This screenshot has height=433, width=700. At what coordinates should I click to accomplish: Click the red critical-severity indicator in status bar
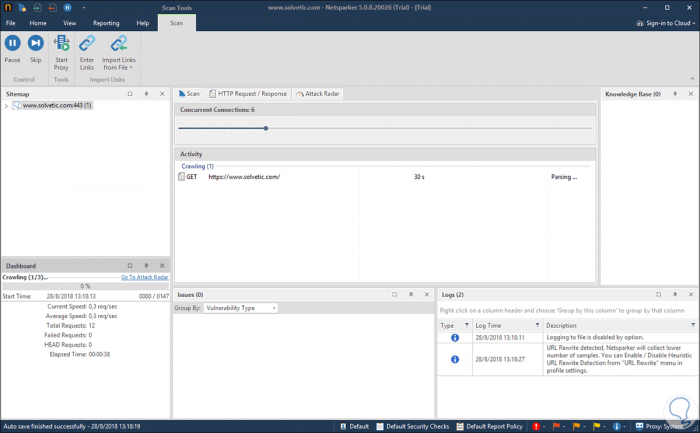[x=536, y=426]
